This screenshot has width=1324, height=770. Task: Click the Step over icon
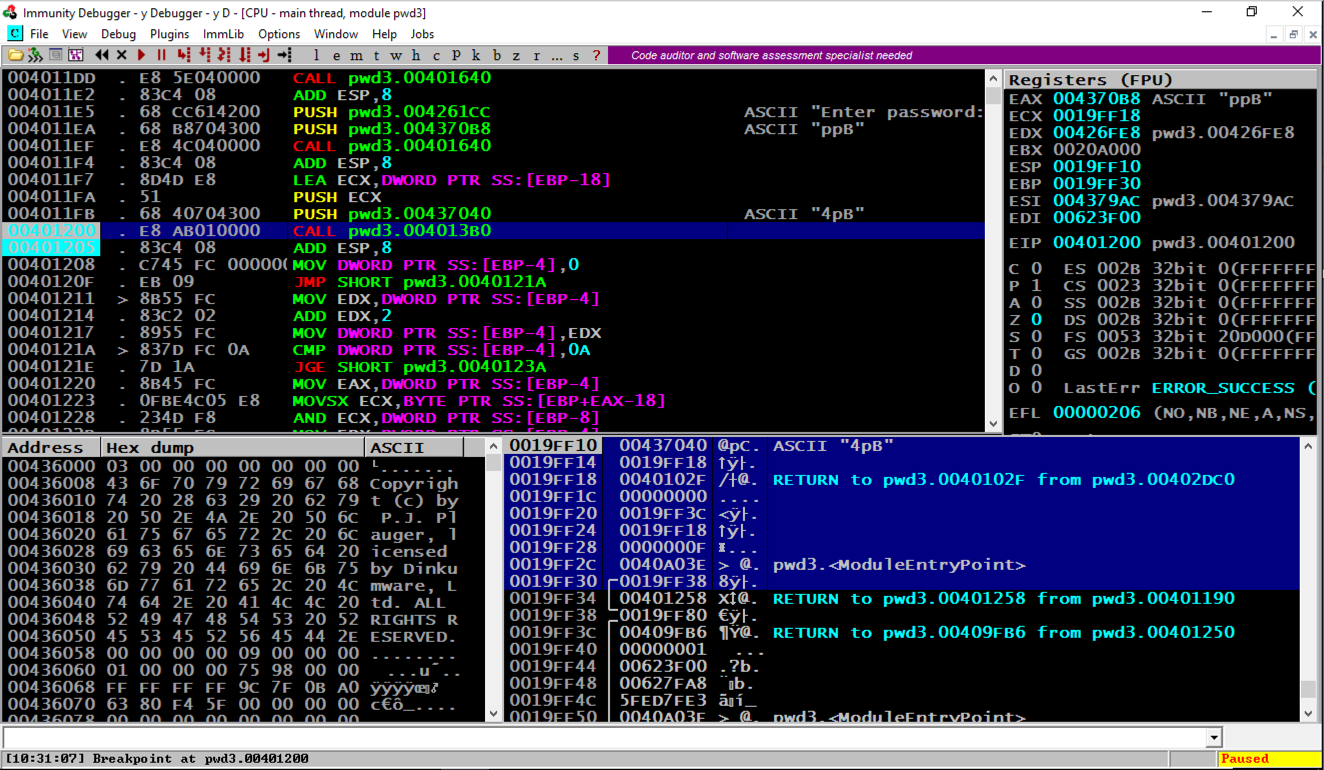(x=206, y=55)
